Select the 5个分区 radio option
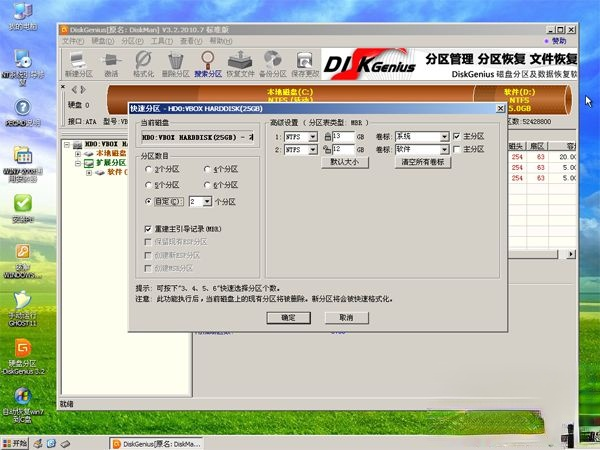The width and height of the screenshot is (600, 450). [148, 185]
